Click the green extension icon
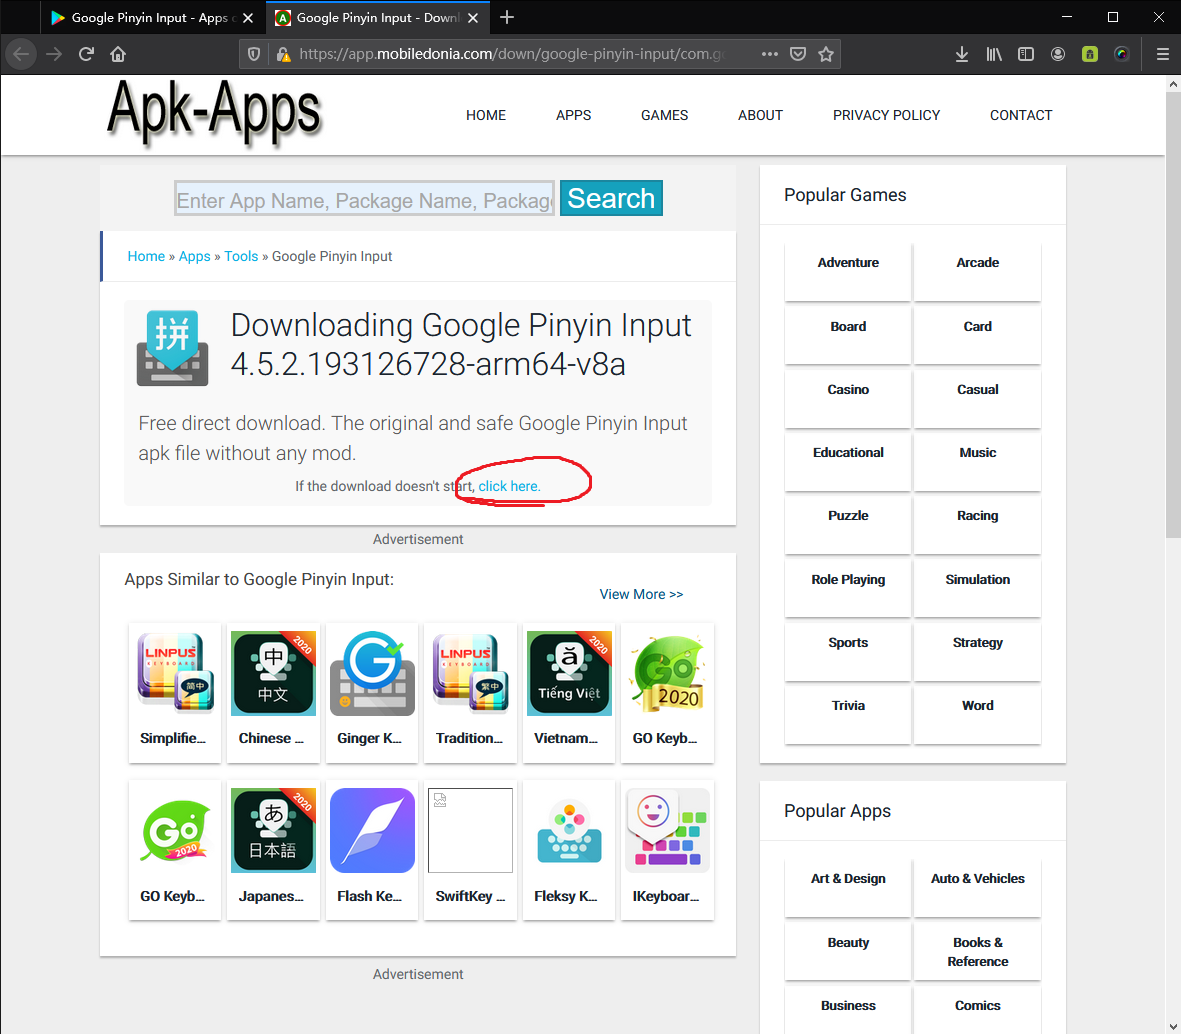Screen dimensions: 1181x1034 point(1090,54)
